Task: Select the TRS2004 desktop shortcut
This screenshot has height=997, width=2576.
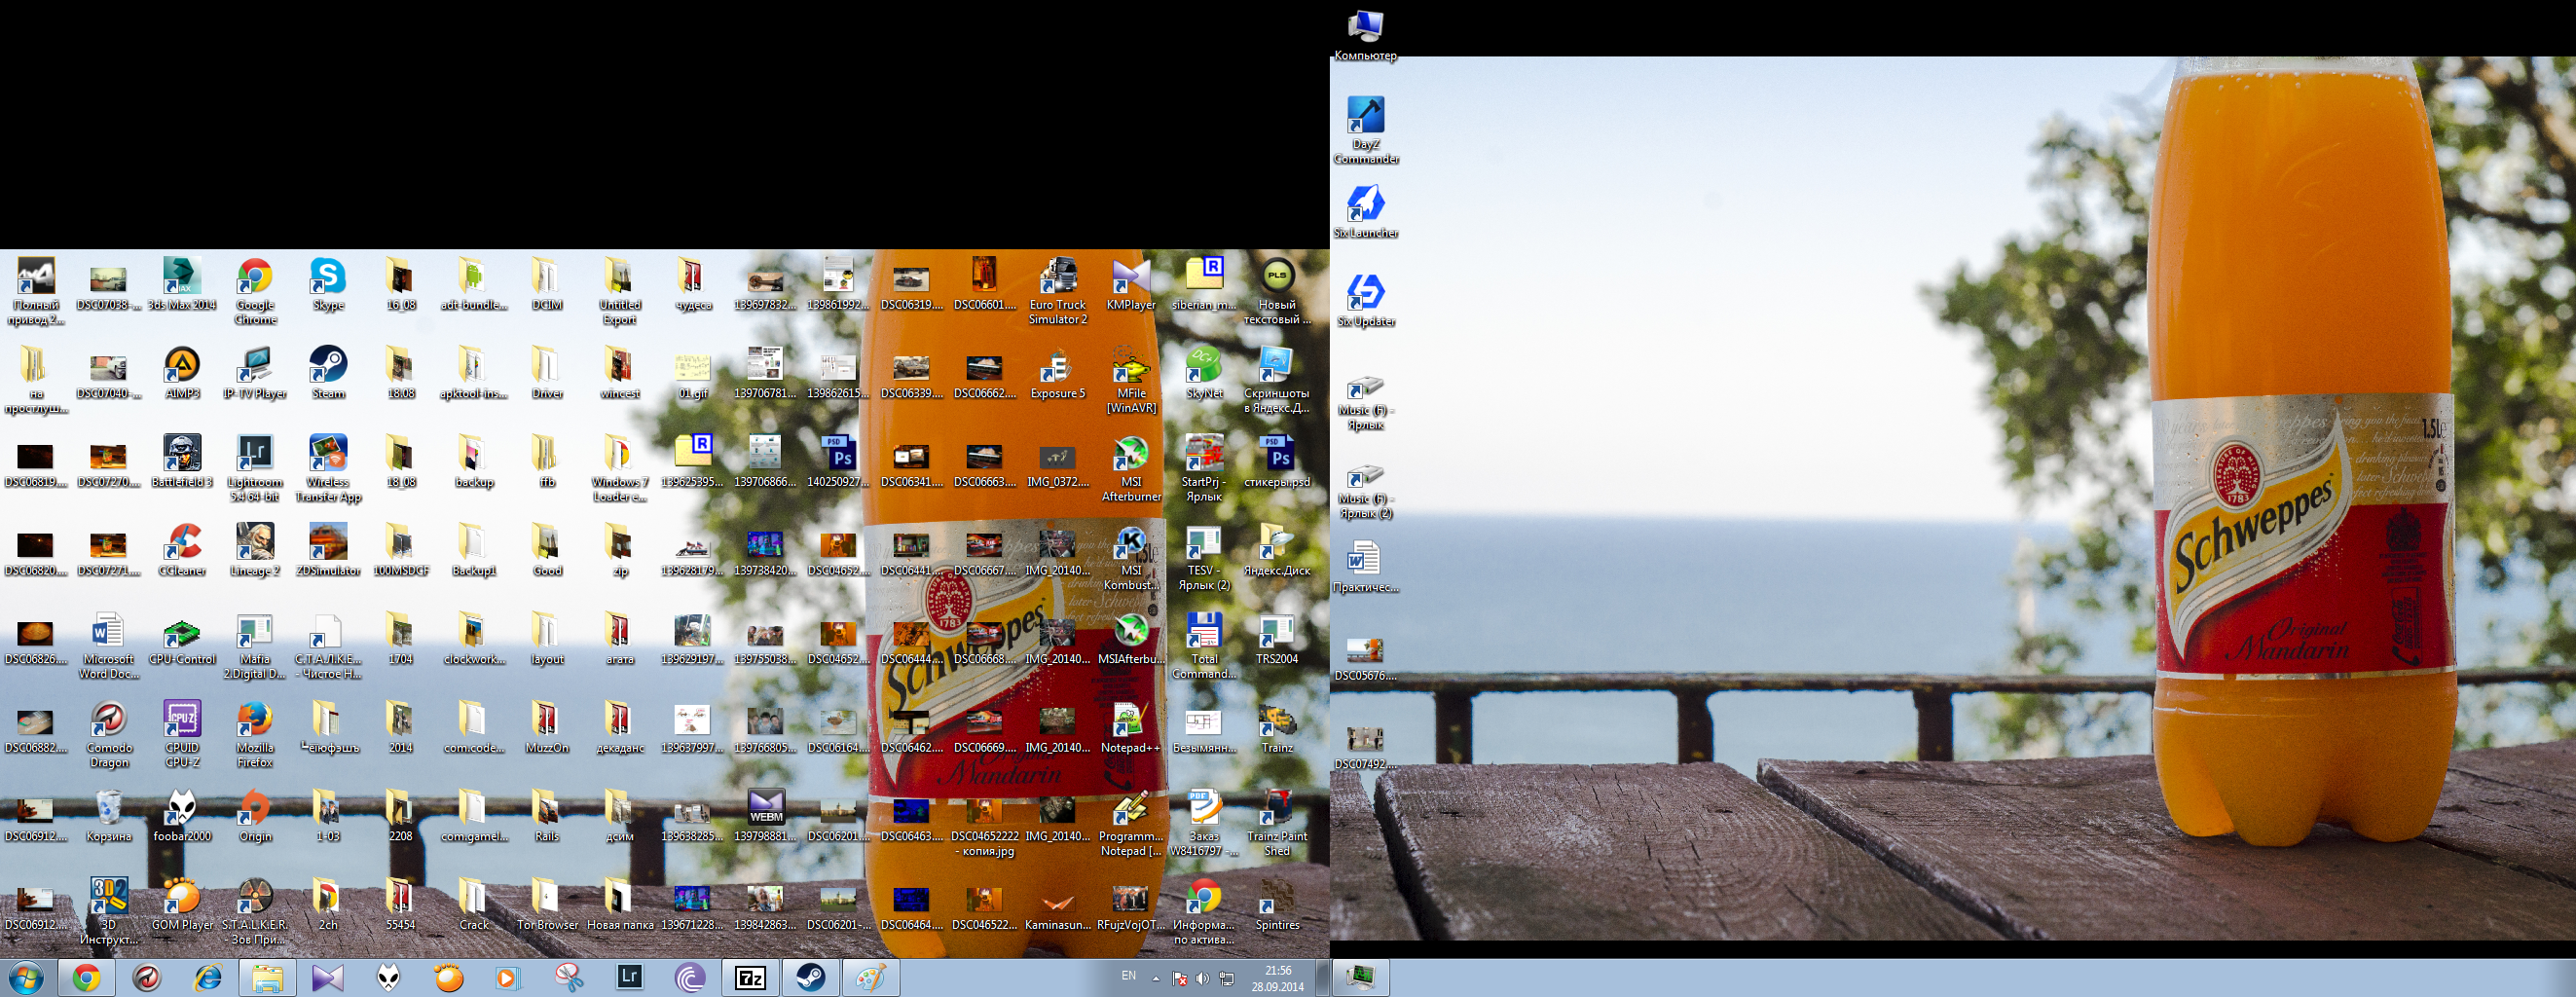Action: 1277,639
